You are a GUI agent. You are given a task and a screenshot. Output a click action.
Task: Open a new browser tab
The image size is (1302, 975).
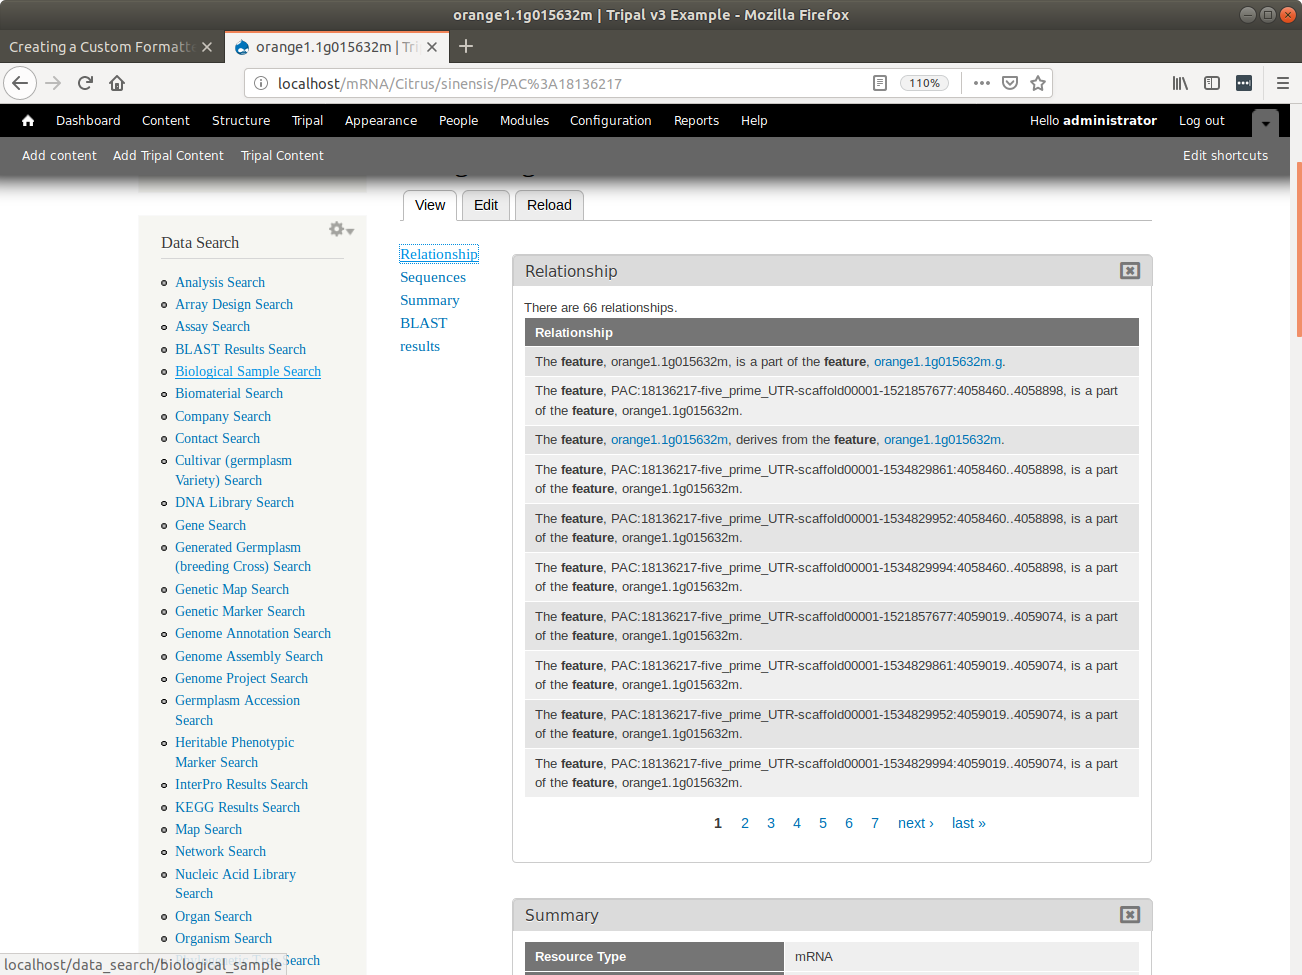pyautogui.click(x=466, y=47)
